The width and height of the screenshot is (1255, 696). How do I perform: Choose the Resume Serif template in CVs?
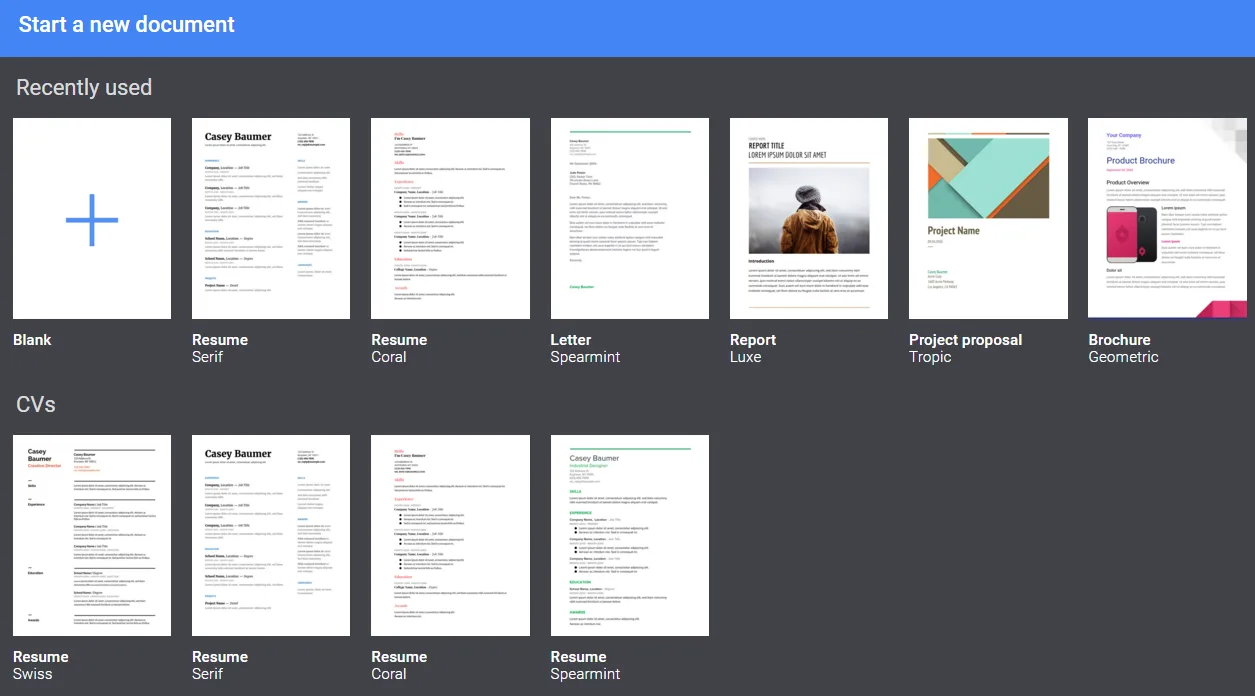click(271, 535)
